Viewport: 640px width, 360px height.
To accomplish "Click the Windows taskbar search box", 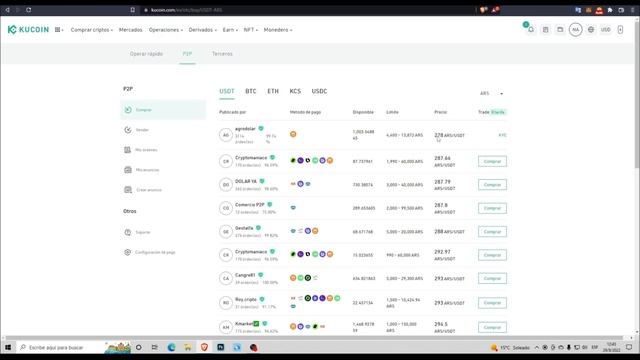I will pyautogui.click(x=73, y=347).
